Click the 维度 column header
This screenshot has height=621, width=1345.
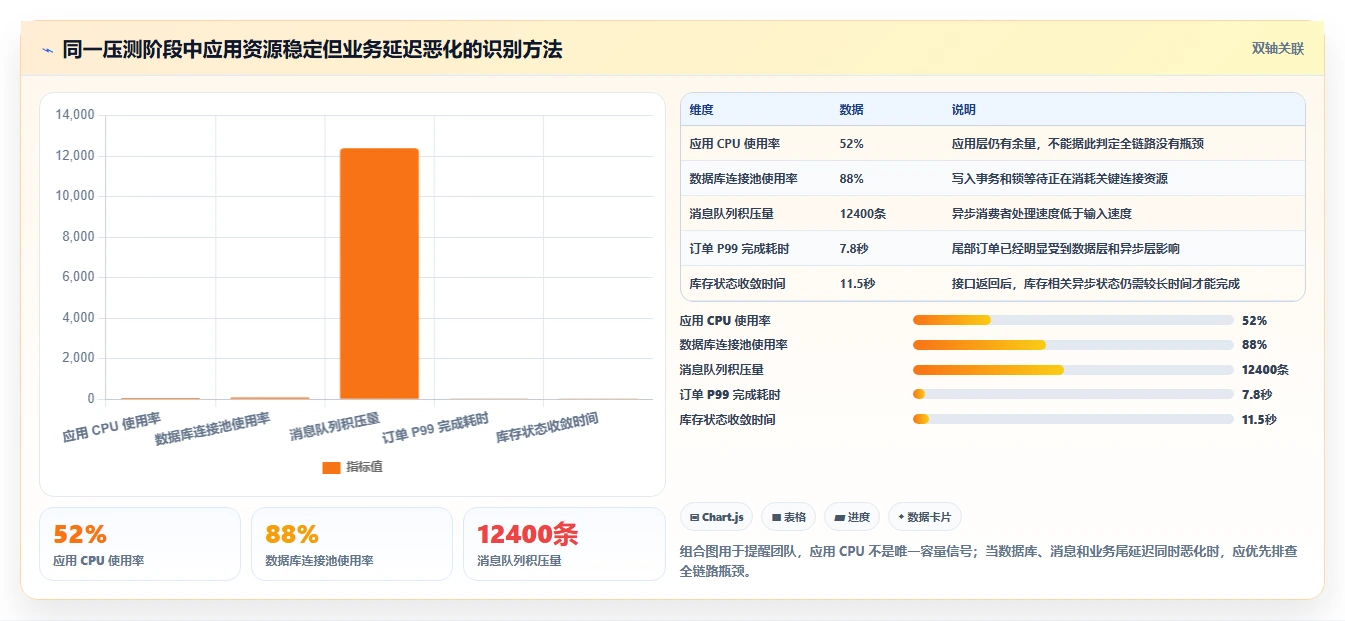[702, 110]
